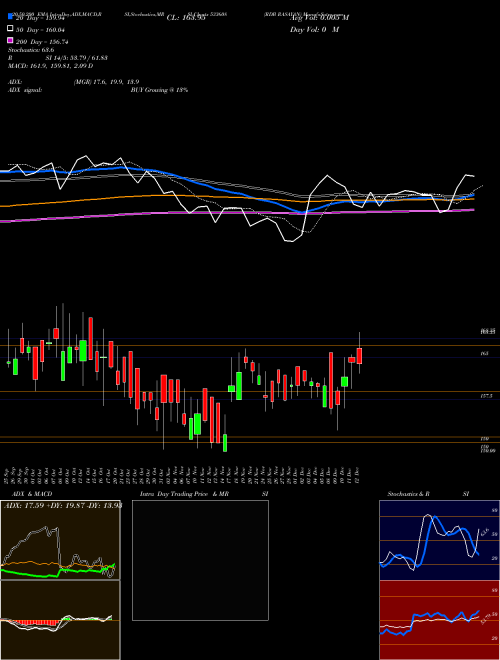Click the 'Intra Day Trading Price & MR' panel title
The height and width of the screenshot is (660, 500).
[184, 494]
